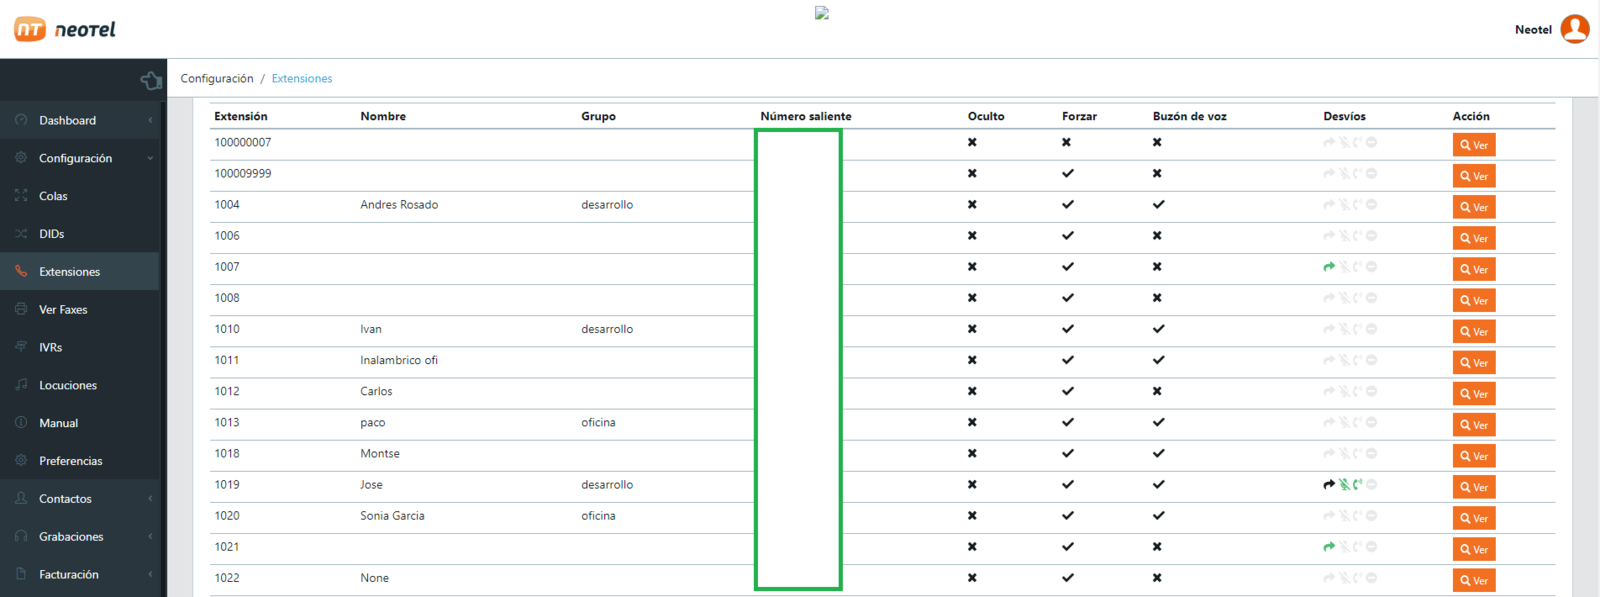Click the Buzón de voz checkmark for Andres Rosado

pos(1158,205)
